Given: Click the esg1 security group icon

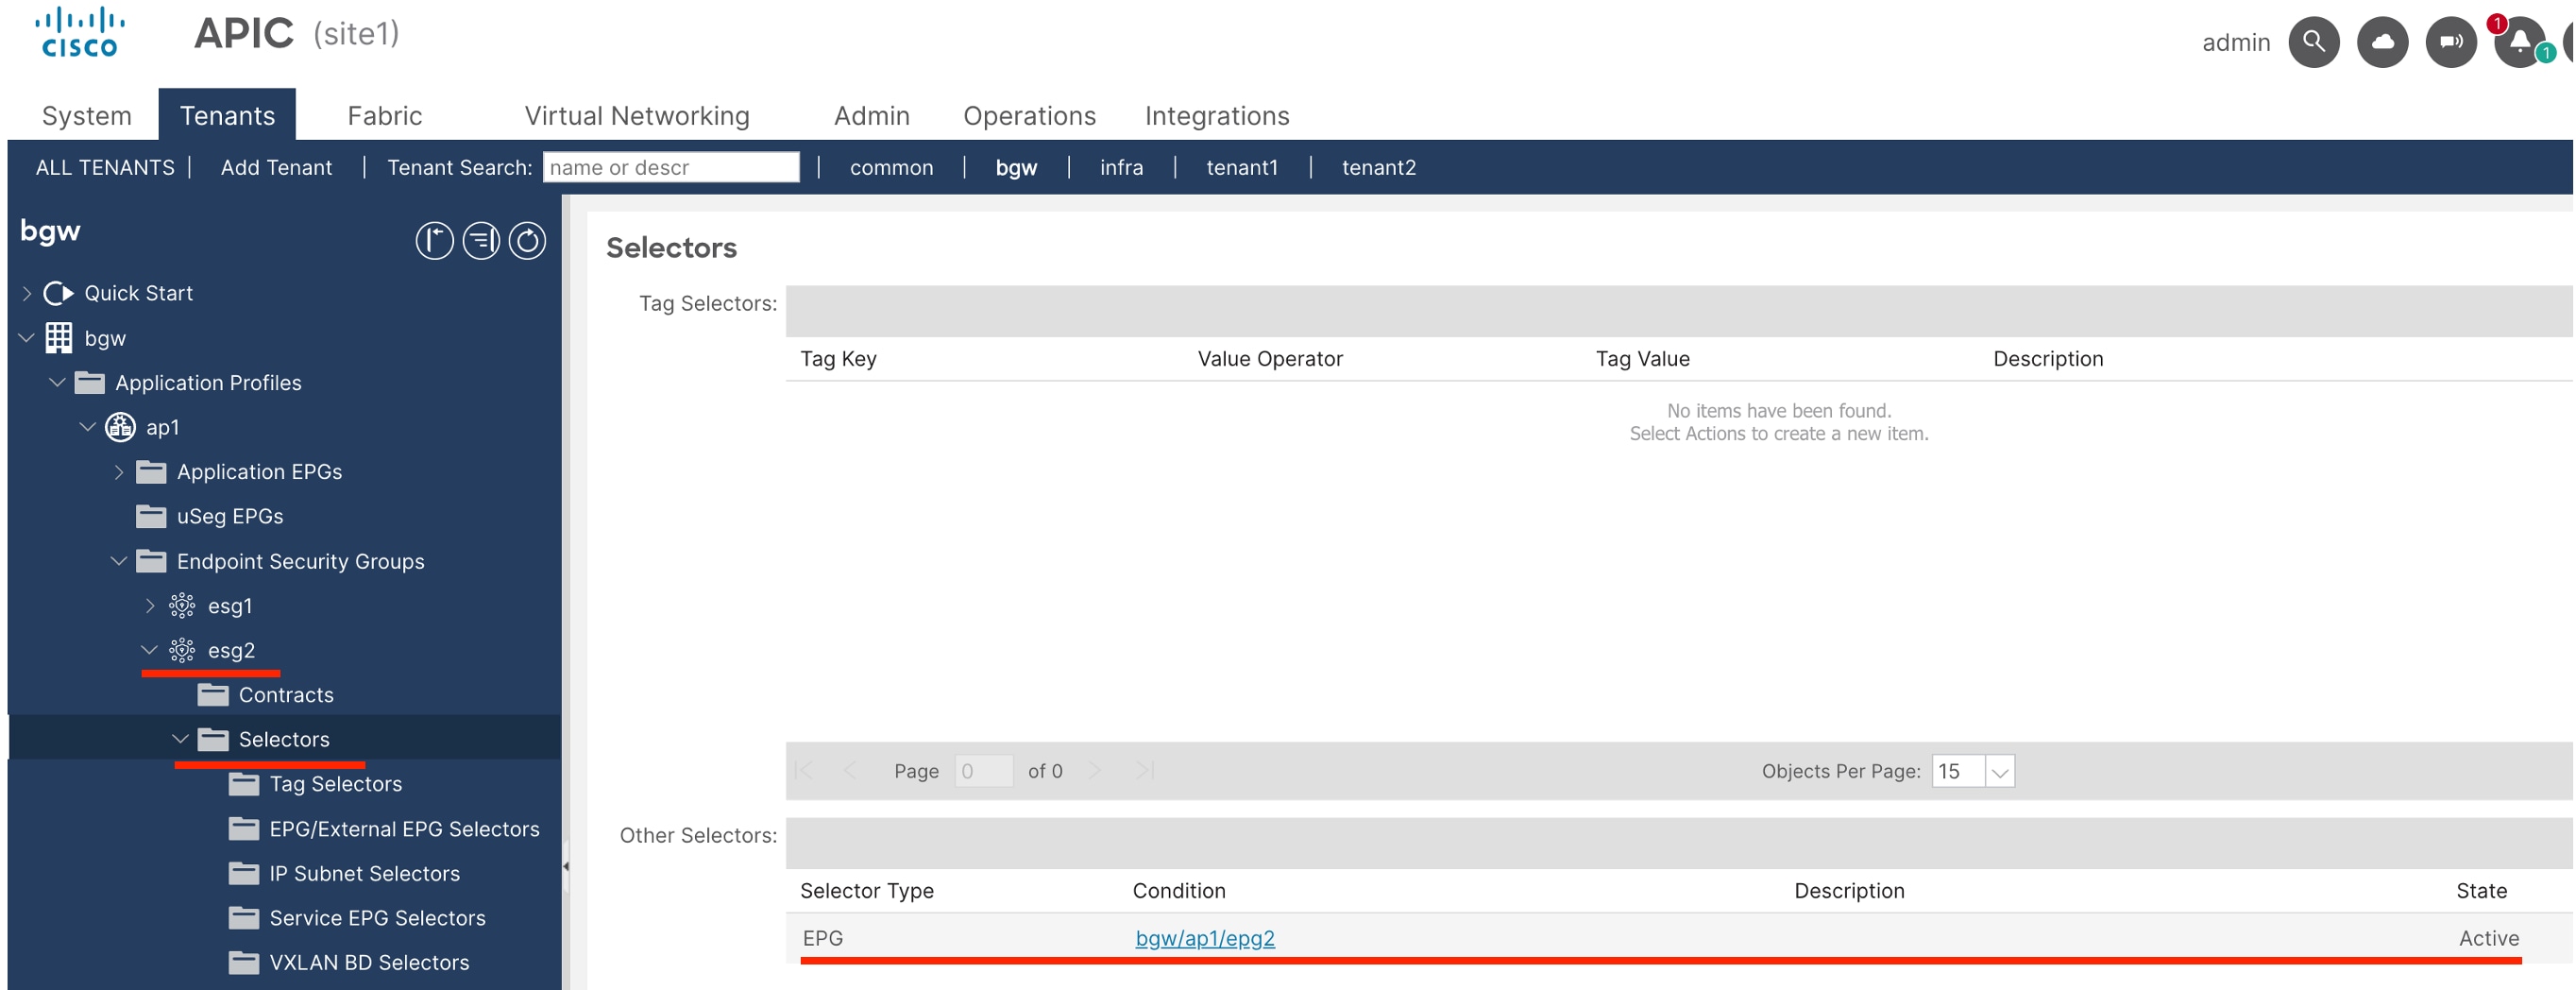Looking at the screenshot, I should pyautogui.click(x=182, y=606).
